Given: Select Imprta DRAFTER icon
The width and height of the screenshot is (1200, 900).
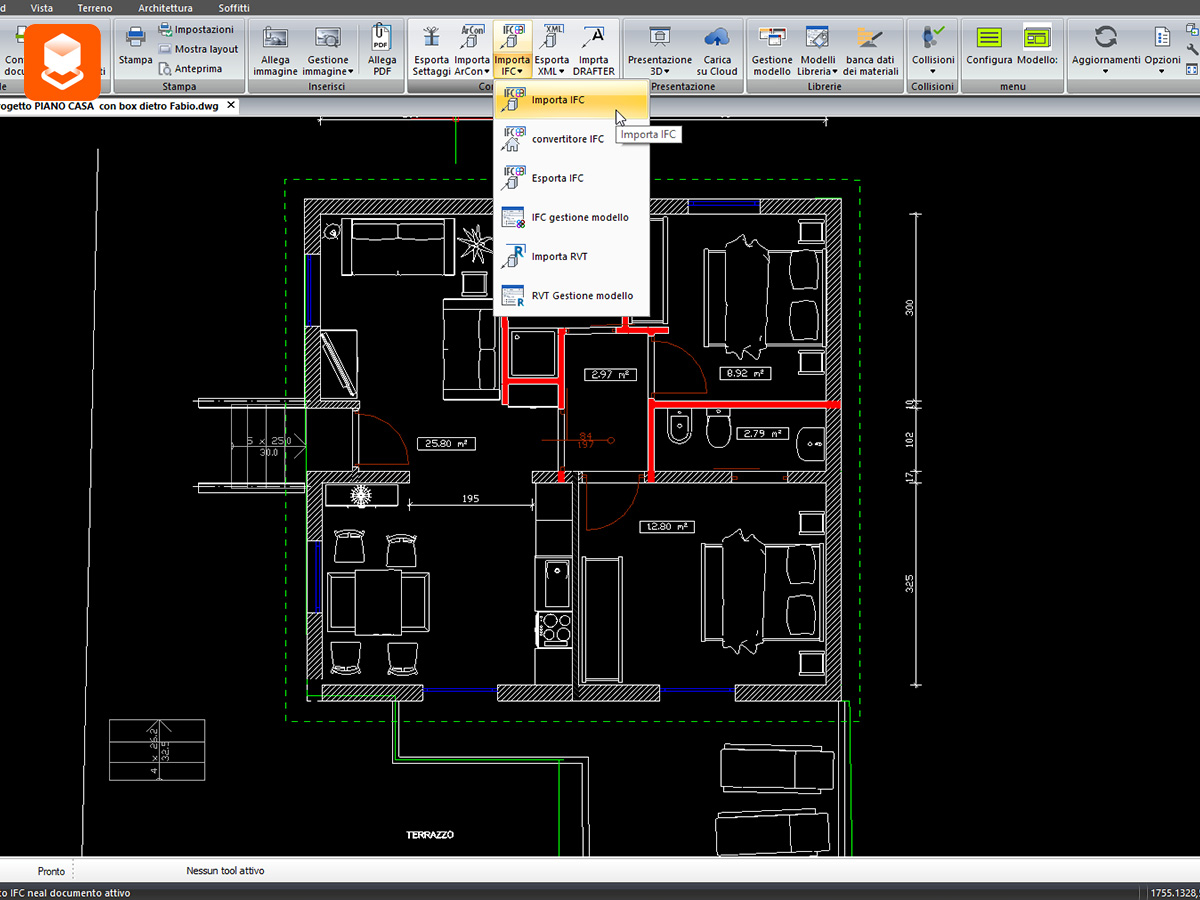Looking at the screenshot, I should (594, 50).
